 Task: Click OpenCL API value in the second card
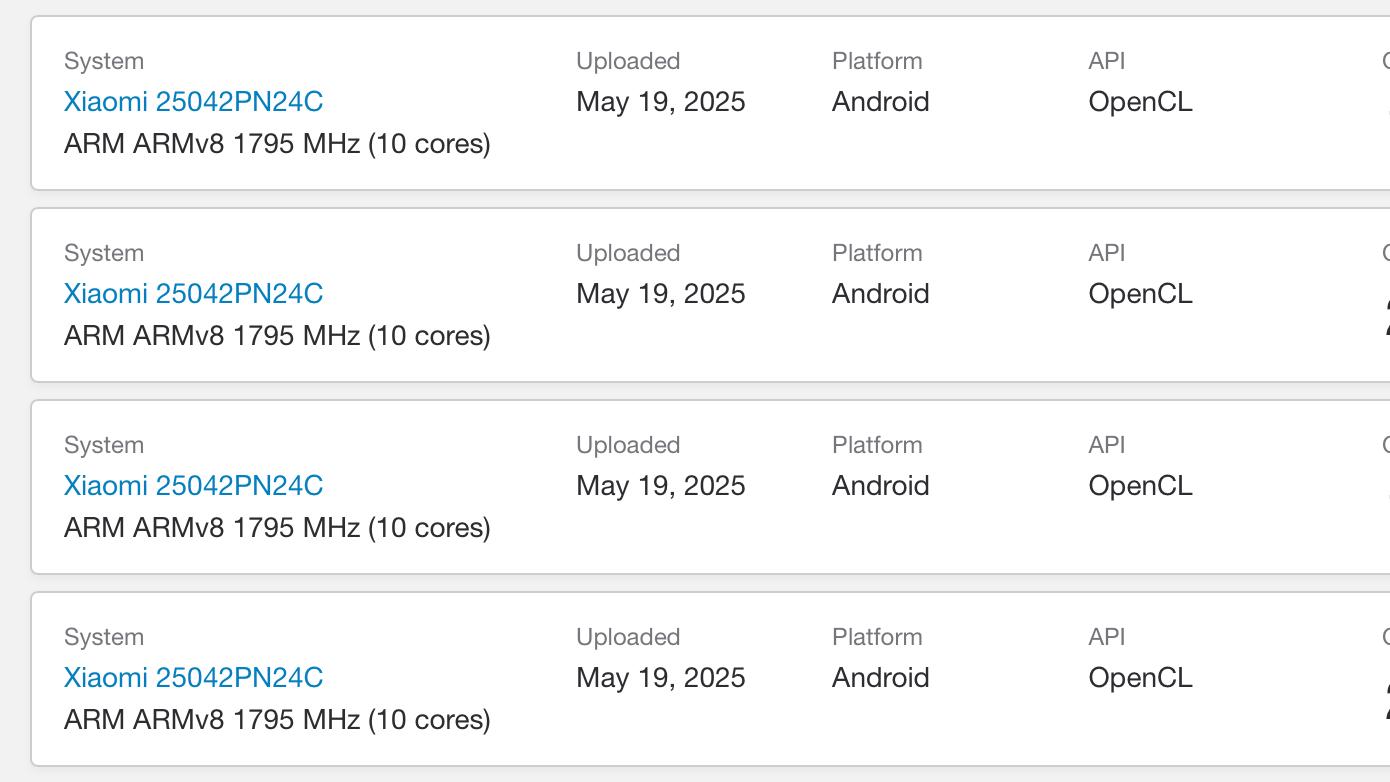pyautogui.click(x=1140, y=294)
